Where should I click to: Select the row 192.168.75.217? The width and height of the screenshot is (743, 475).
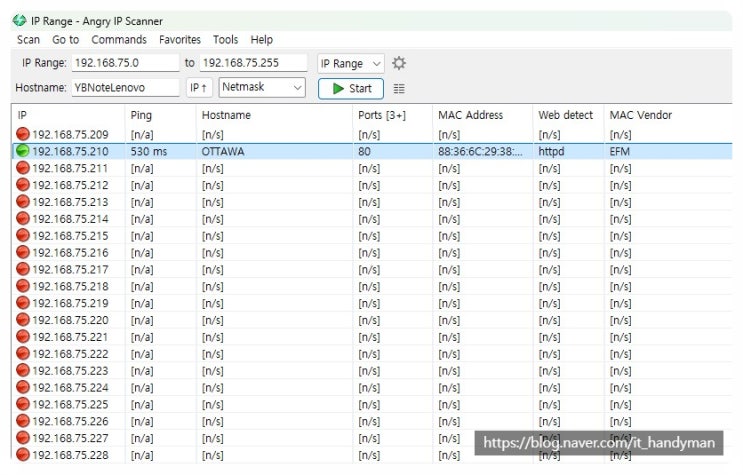pyautogui.click(x=372, y=269)
